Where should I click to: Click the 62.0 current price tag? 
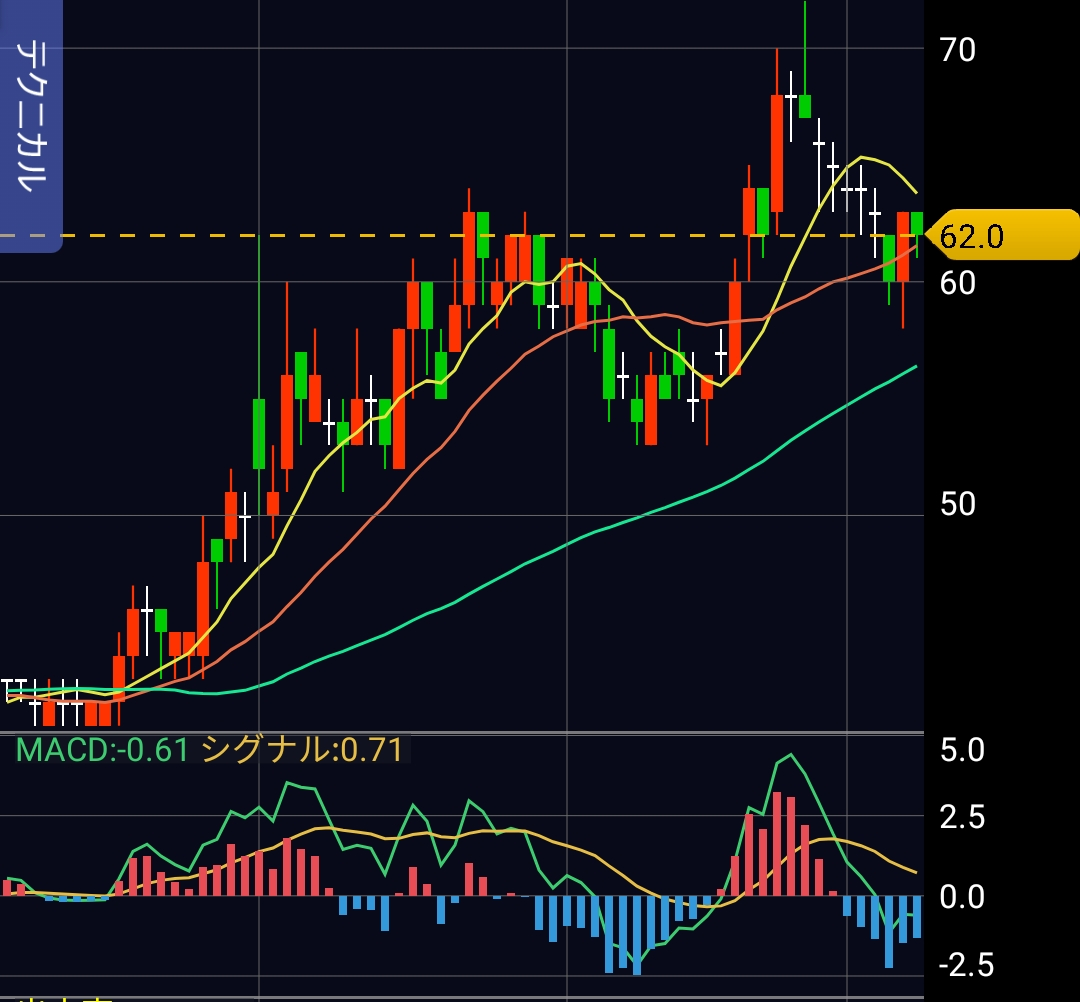point(1002,236)
